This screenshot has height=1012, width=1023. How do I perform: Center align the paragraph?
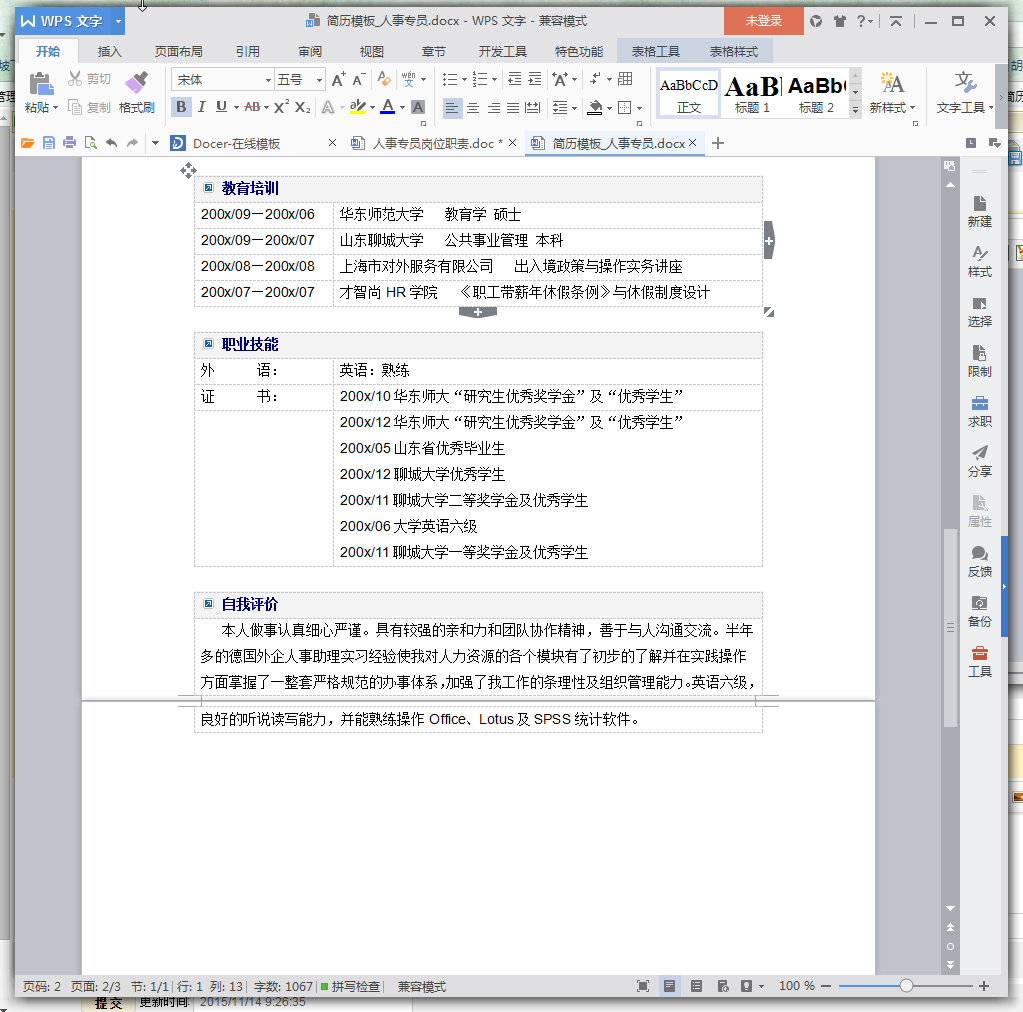pos(473,108)
